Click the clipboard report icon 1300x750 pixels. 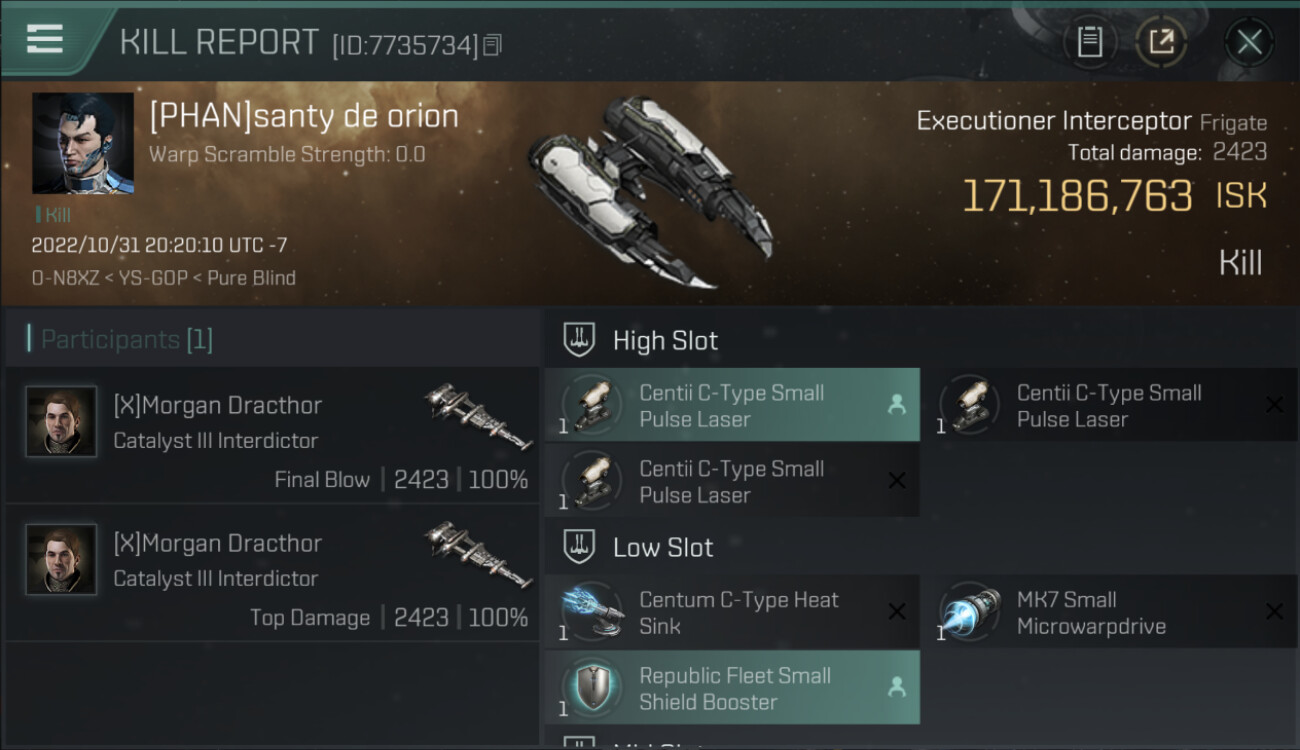1089,42
